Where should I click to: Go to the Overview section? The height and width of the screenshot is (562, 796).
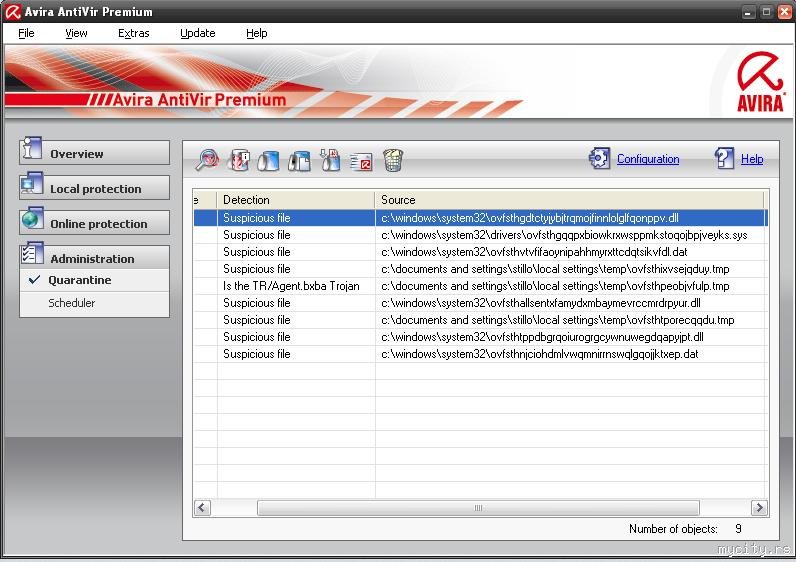click(94, 153)
